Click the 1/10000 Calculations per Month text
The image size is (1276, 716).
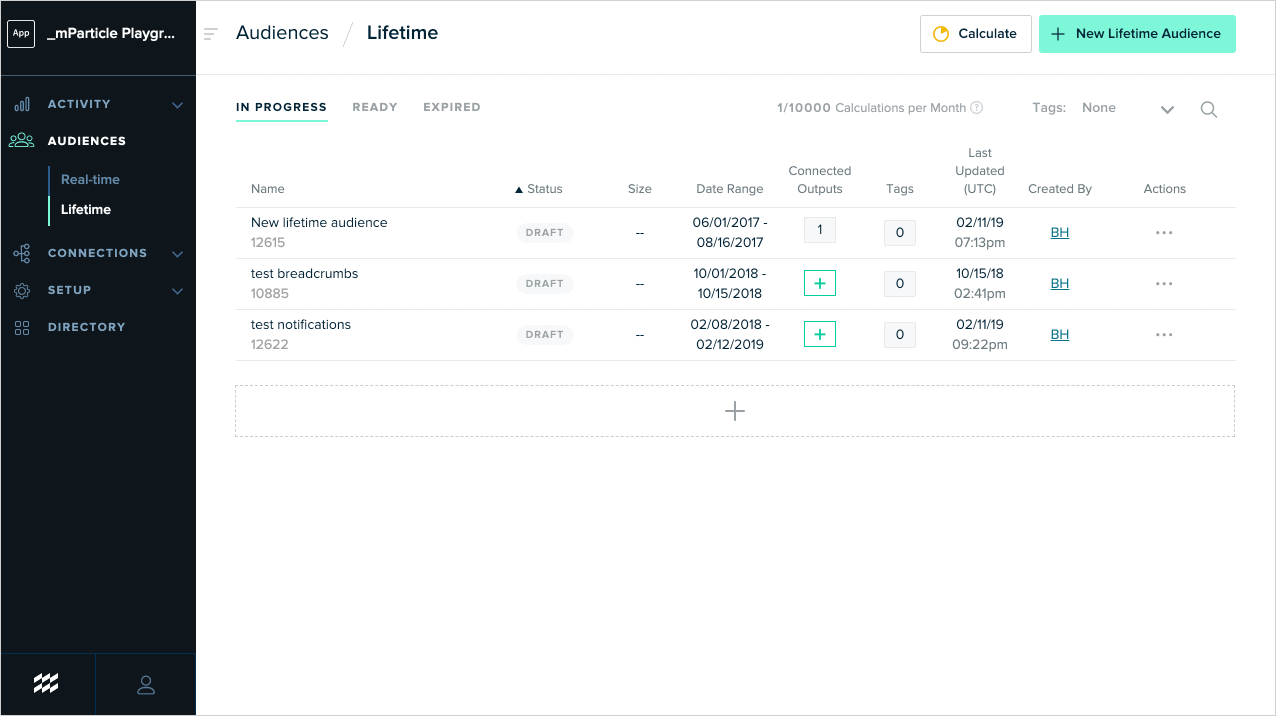coord(871,108)
